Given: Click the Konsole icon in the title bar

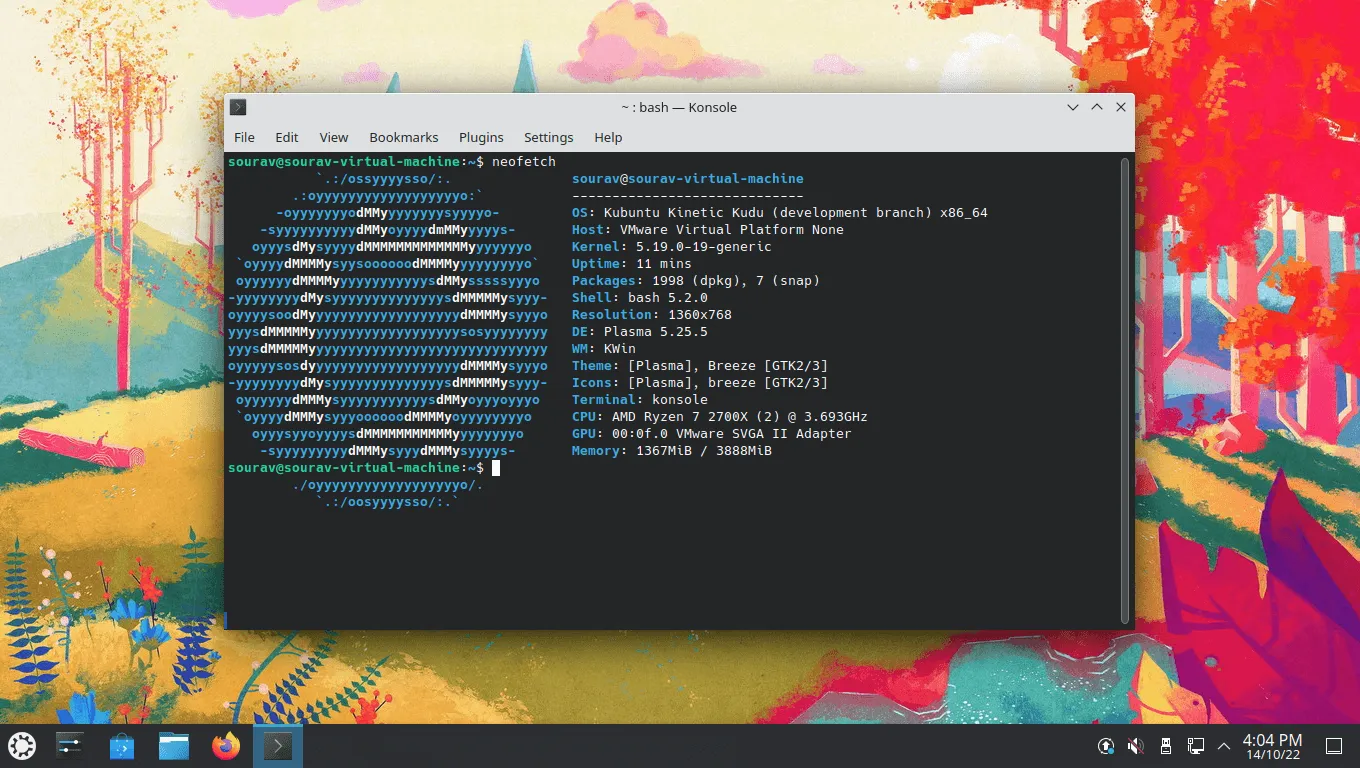Looking at the screenshot, I should pos(237,107).
